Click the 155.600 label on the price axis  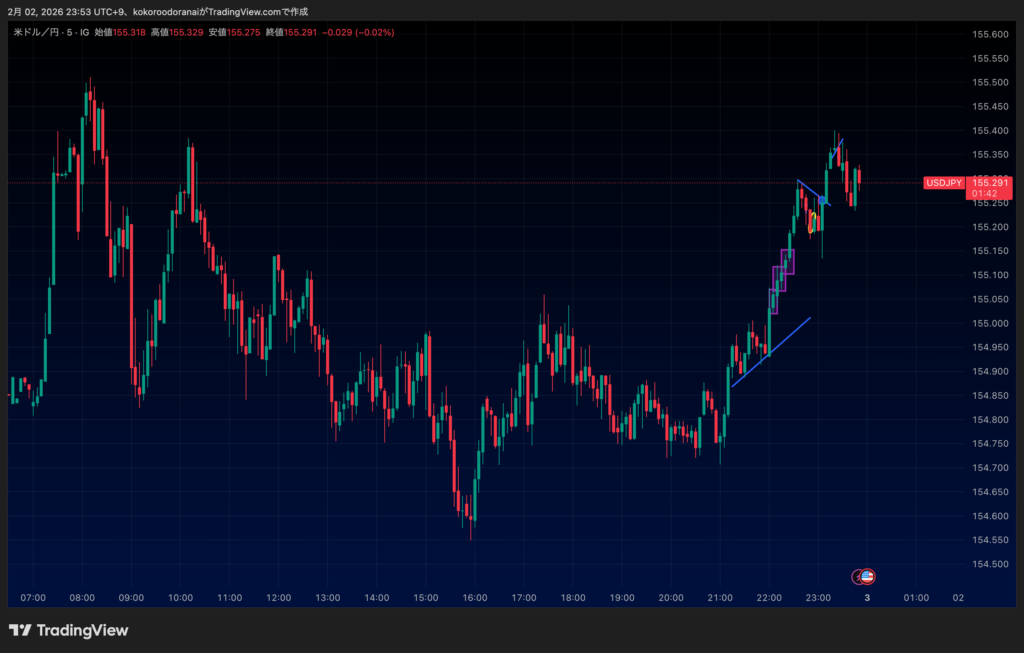click(989, 34)
